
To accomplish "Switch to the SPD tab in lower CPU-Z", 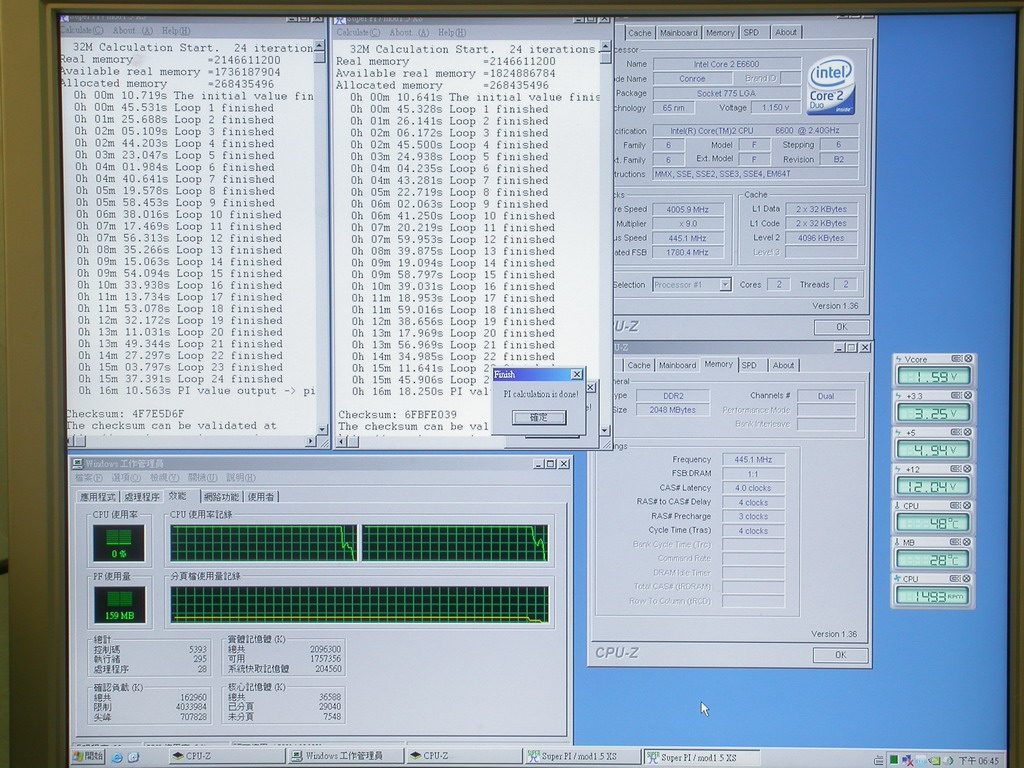I will click(x=749, y=365).
